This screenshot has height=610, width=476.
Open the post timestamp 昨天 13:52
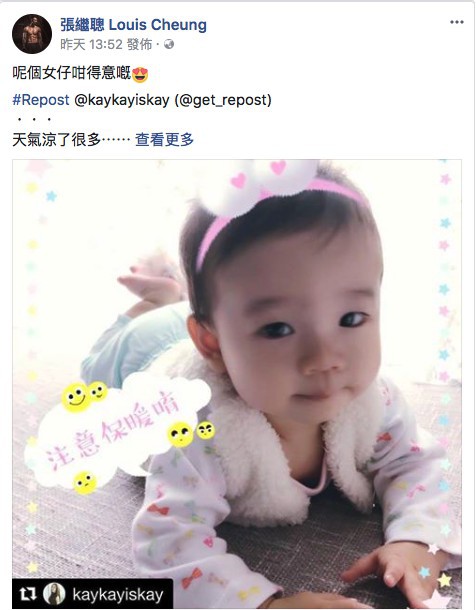tap(91, 44)
